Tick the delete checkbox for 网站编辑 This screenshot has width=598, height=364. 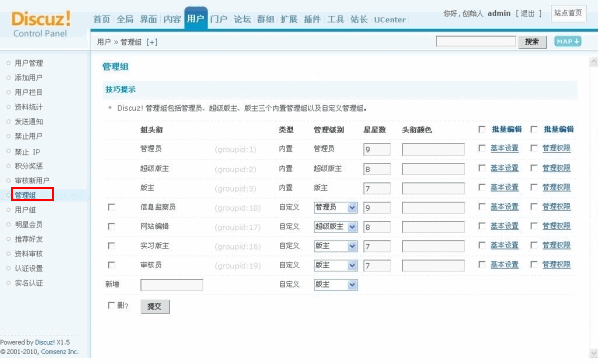[x=111, y=226]
